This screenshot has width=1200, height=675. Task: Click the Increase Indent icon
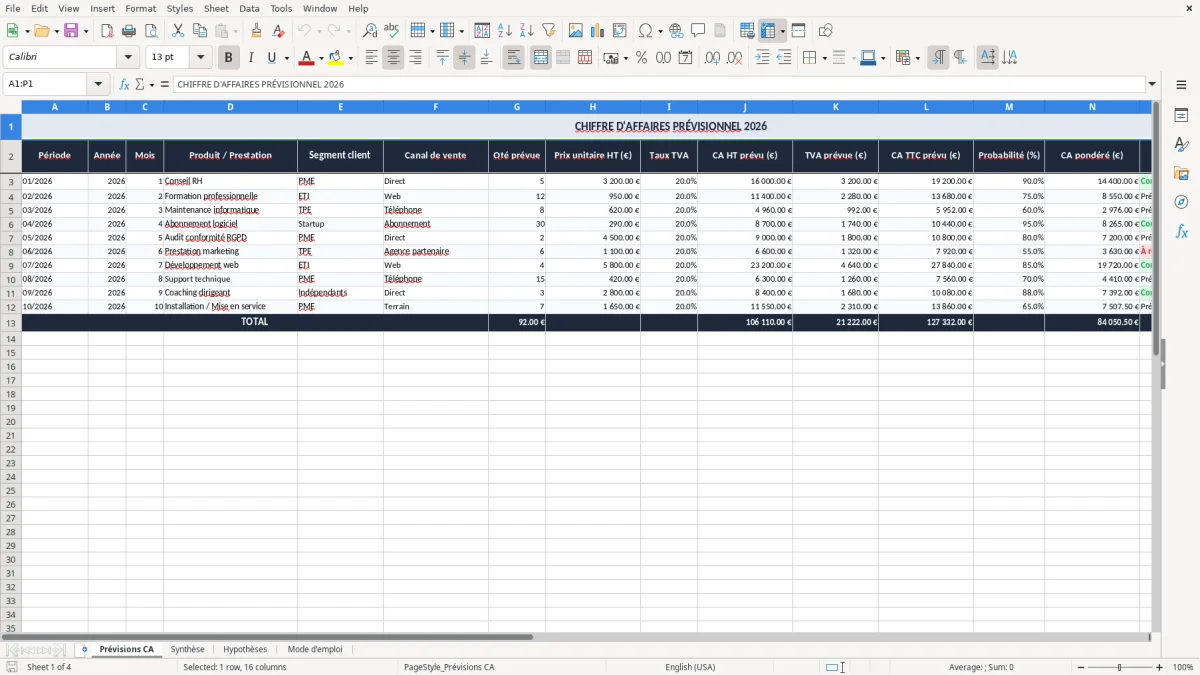click(x=762, y=58)
